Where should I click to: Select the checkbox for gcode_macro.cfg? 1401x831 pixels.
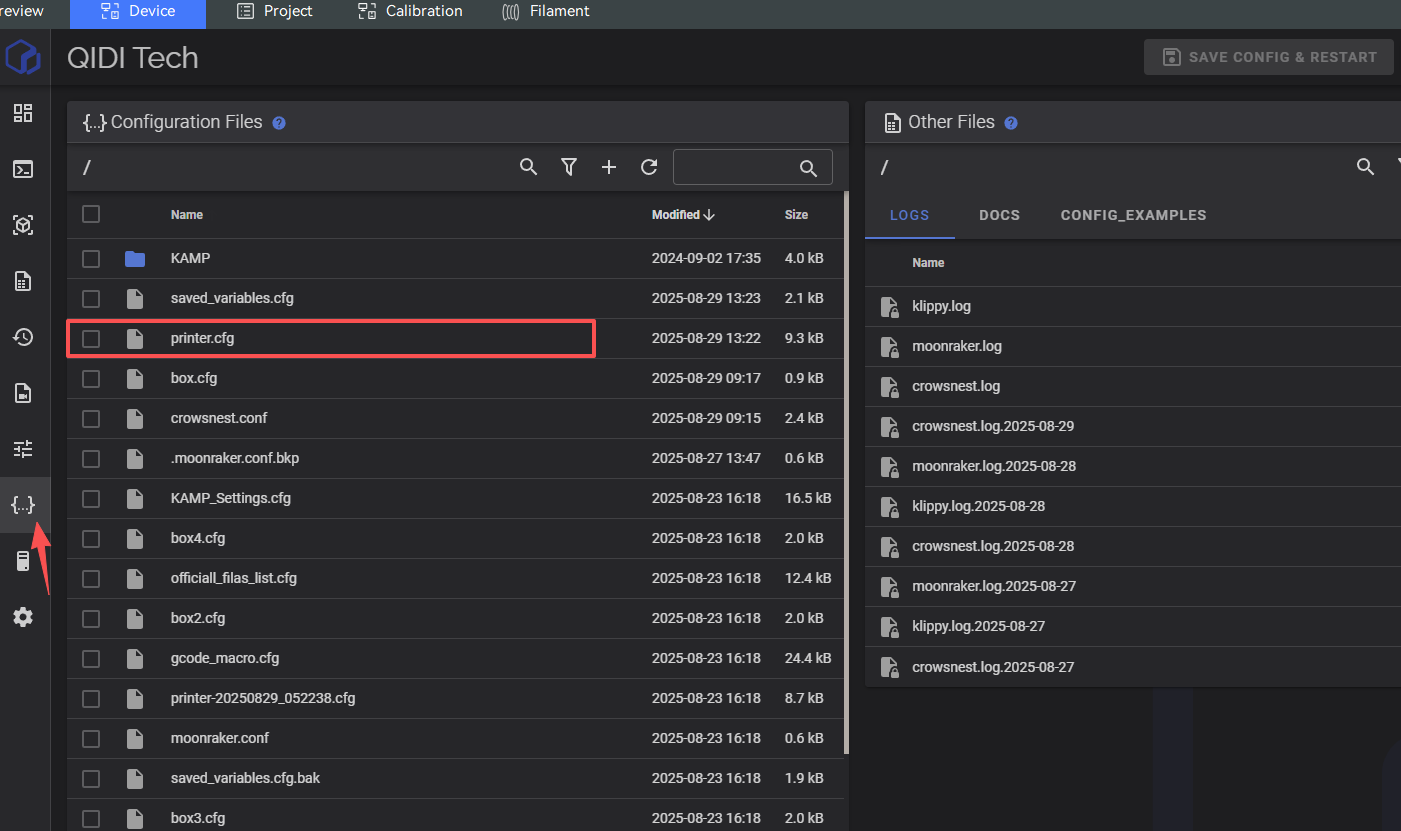[91, 659]
